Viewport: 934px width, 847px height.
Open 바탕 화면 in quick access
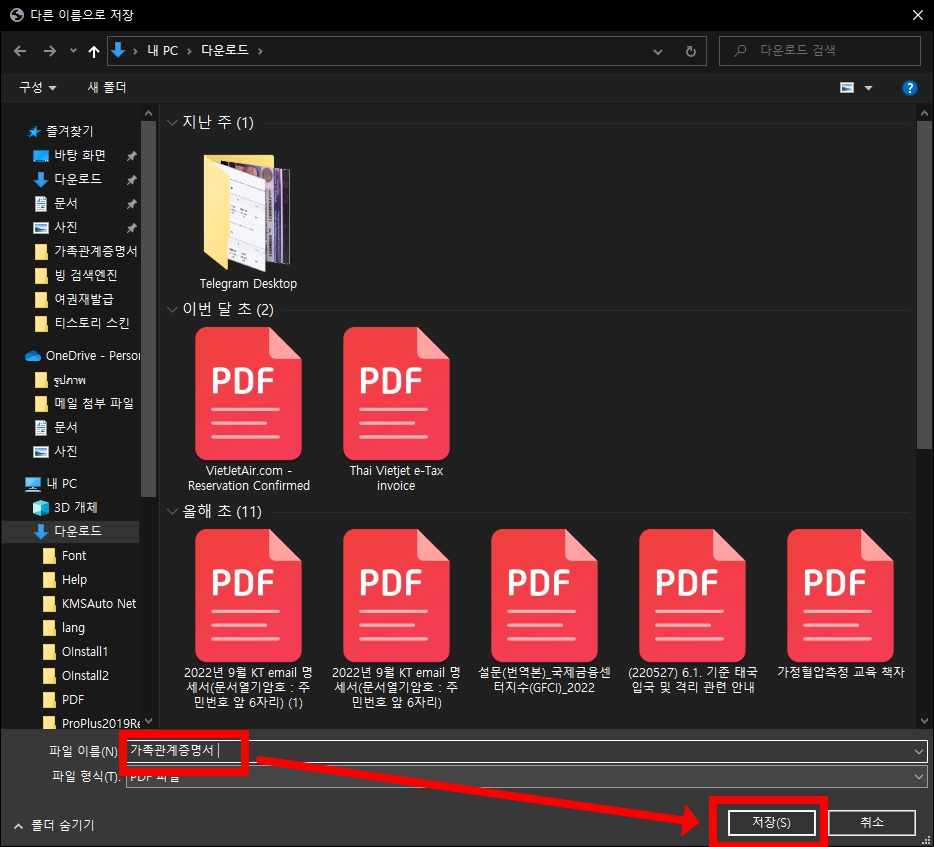(x=80, y=155)
